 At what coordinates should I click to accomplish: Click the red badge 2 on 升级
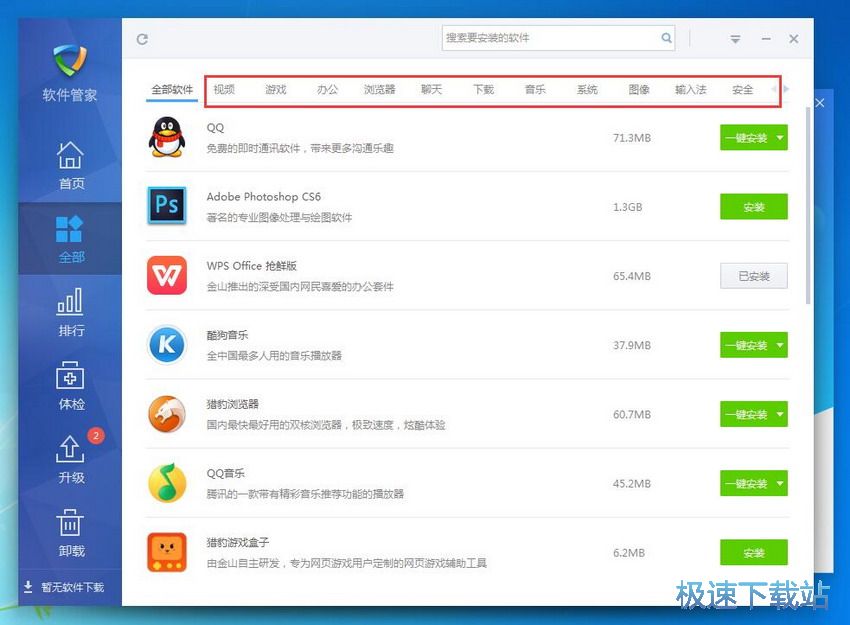coord(96,435)
